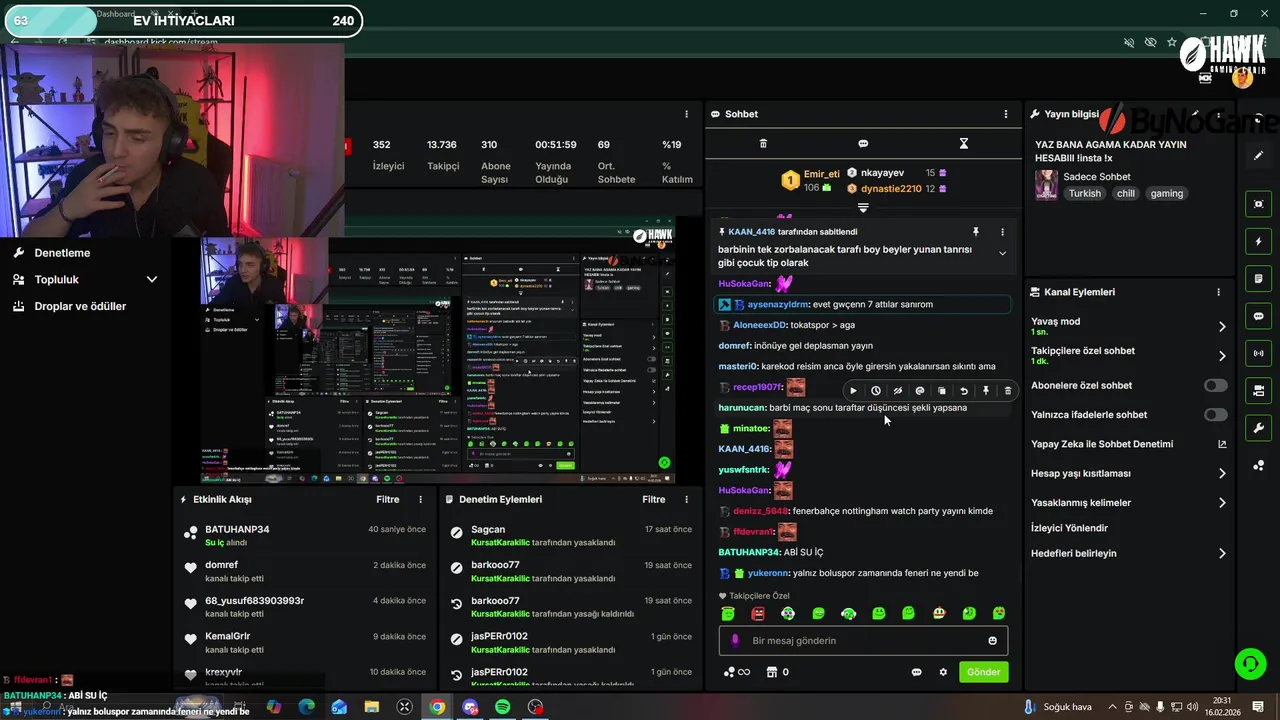Open Google Chrome from the taskbar
The height and width of the screenshot is (720, 1280).
pos(437,707)
